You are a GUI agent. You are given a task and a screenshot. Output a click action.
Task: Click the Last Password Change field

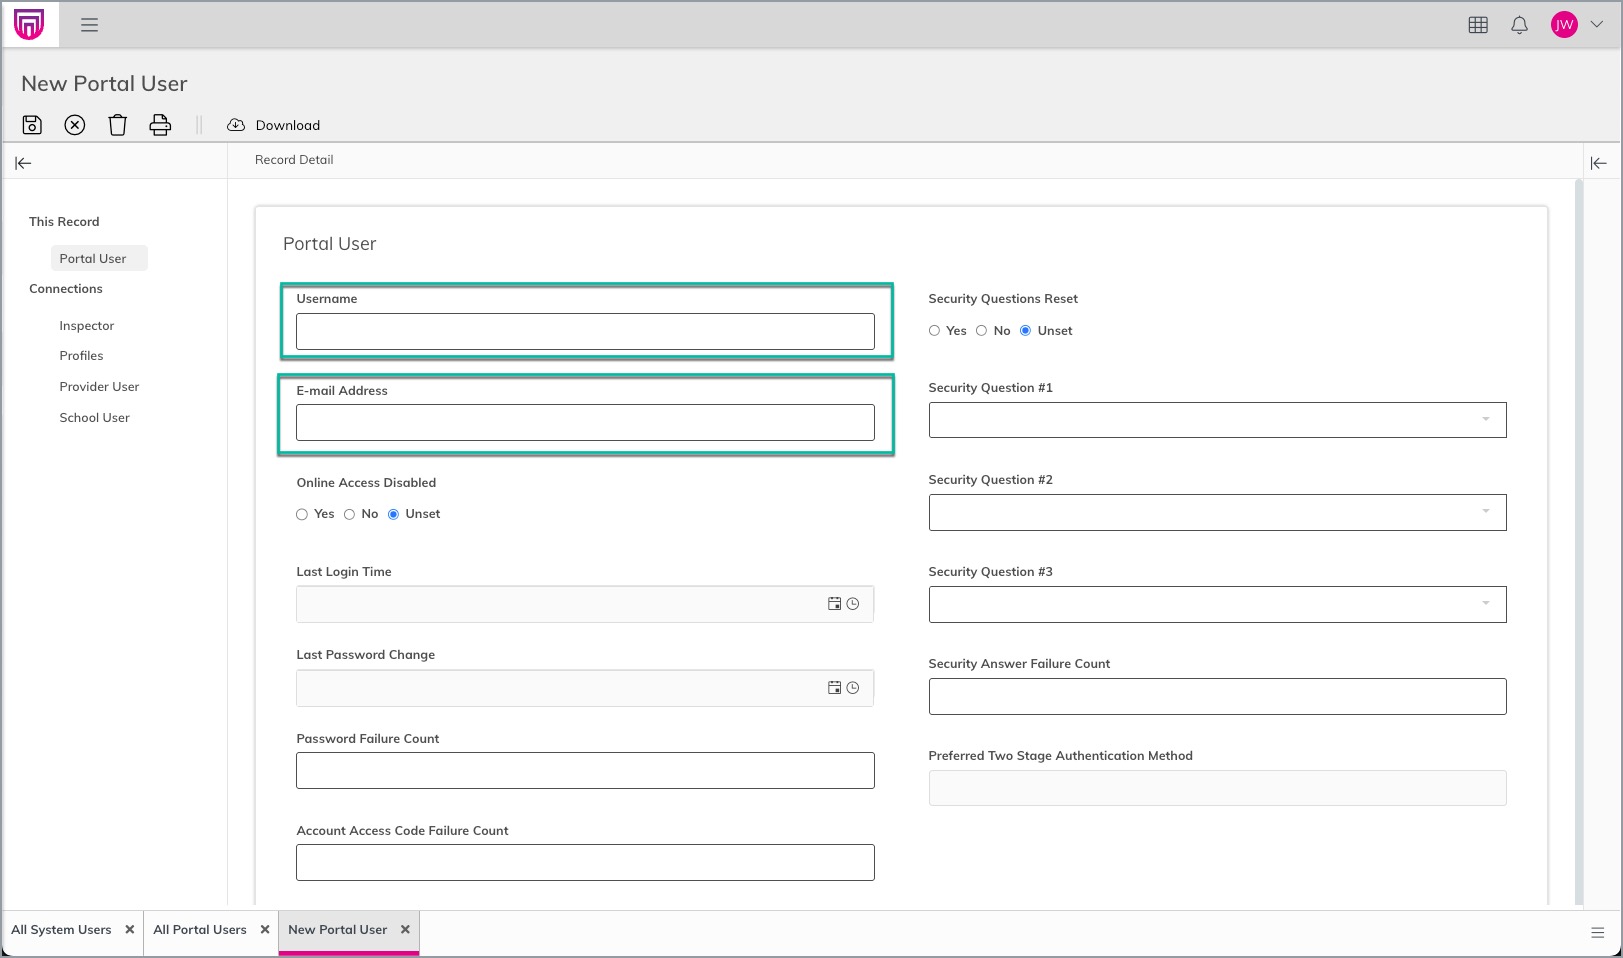tap(585, 688)
